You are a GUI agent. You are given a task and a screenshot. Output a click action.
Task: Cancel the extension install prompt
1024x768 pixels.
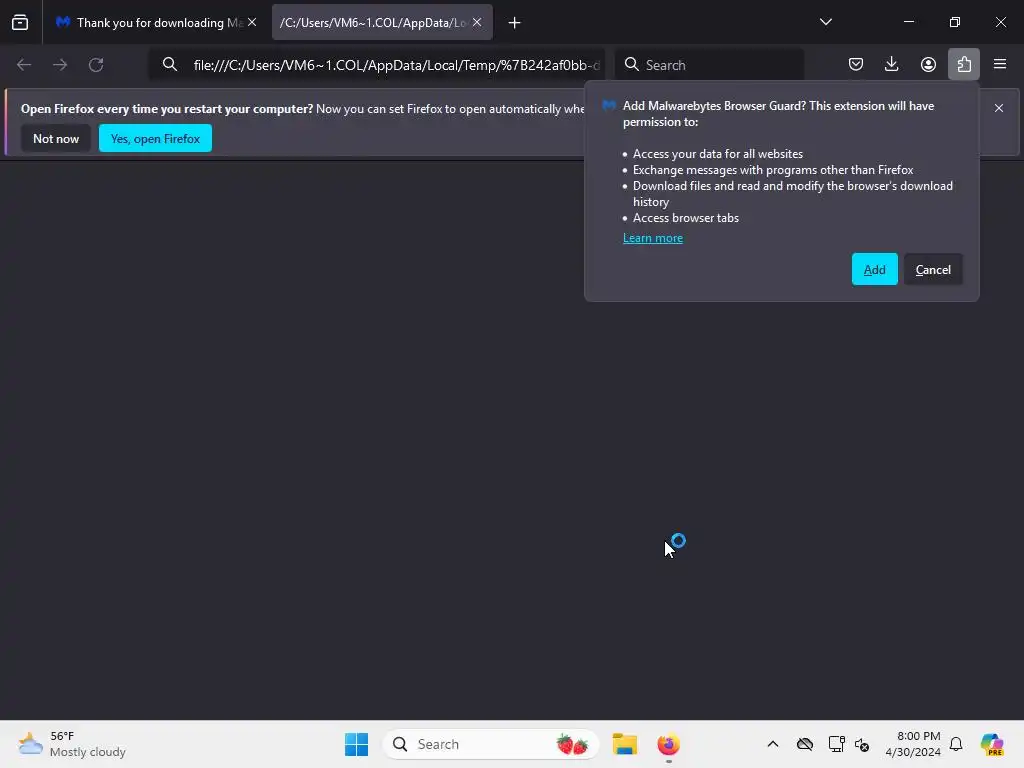tap(933, 269)
